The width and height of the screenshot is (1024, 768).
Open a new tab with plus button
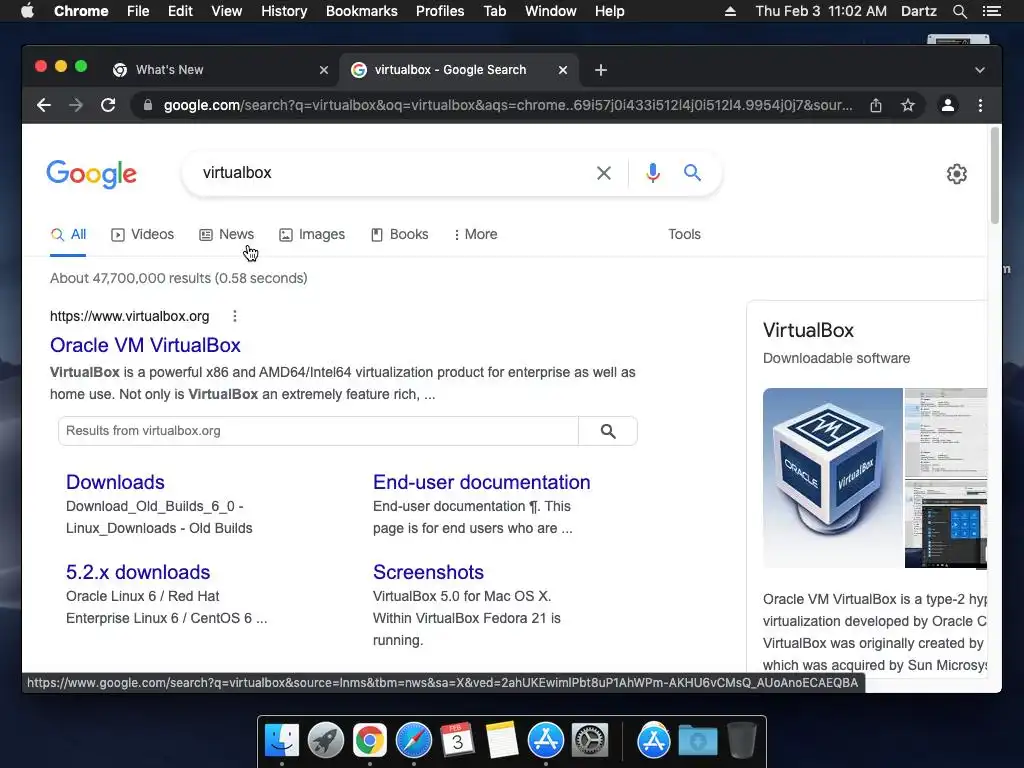[601, 70]
